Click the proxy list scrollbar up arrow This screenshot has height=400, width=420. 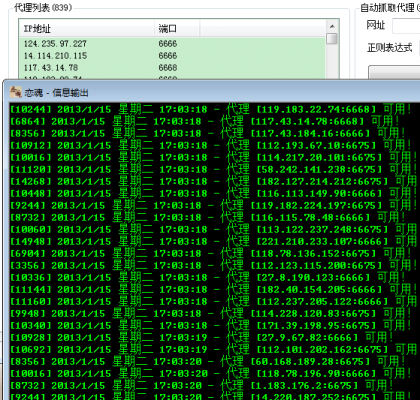pos(332,26)
